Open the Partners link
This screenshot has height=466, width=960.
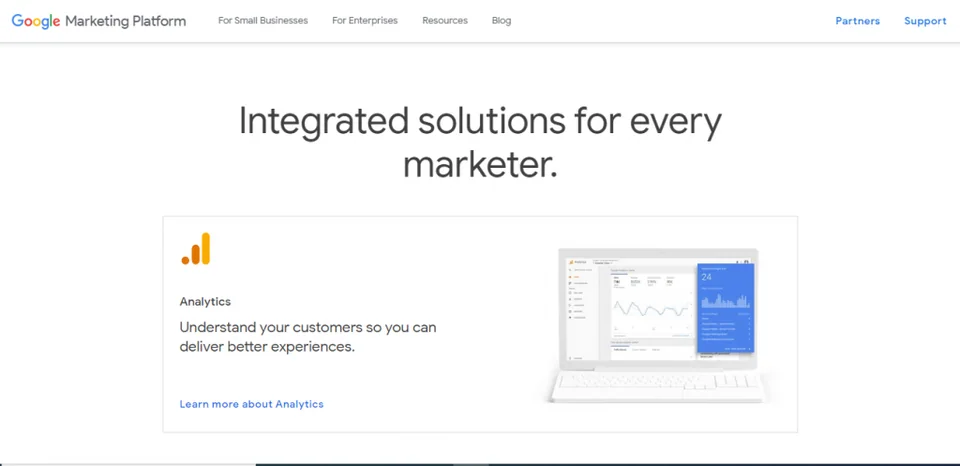(858, 21)
